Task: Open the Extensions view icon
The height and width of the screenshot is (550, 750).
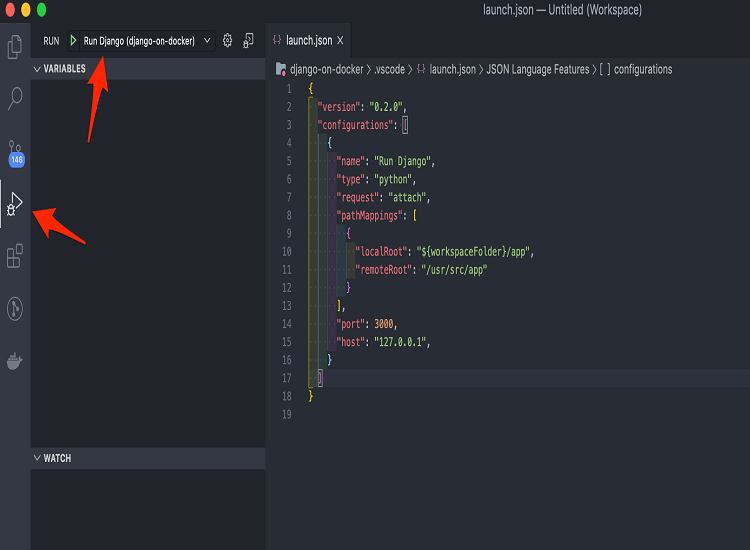Action: (15, 257)
